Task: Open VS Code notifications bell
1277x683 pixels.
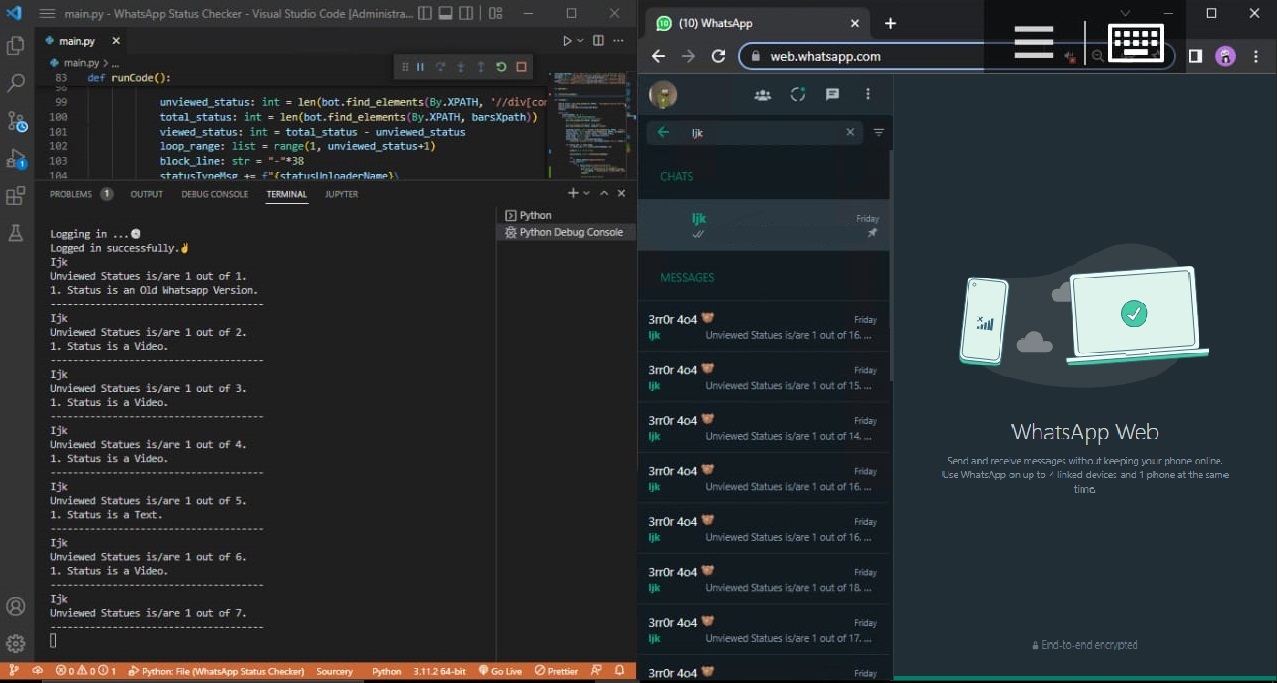Action: pyautogui.click(x=620, y=671)
